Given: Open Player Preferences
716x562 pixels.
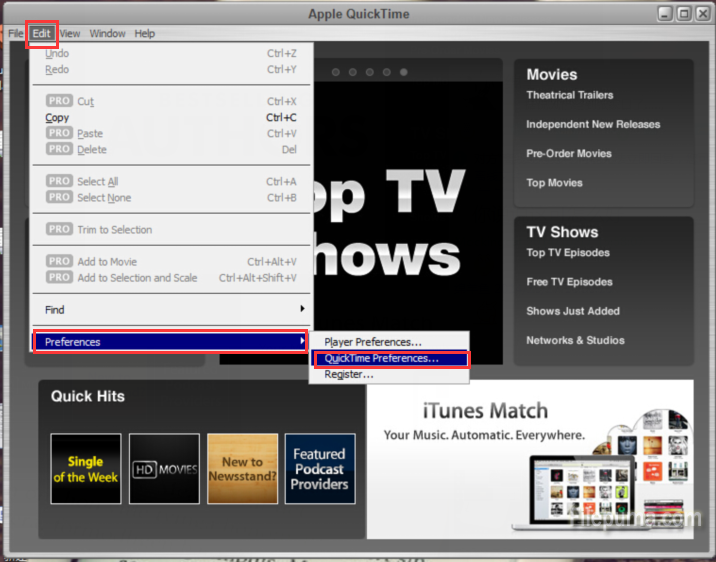Looking at the screenshot, I should click(373, 342).
